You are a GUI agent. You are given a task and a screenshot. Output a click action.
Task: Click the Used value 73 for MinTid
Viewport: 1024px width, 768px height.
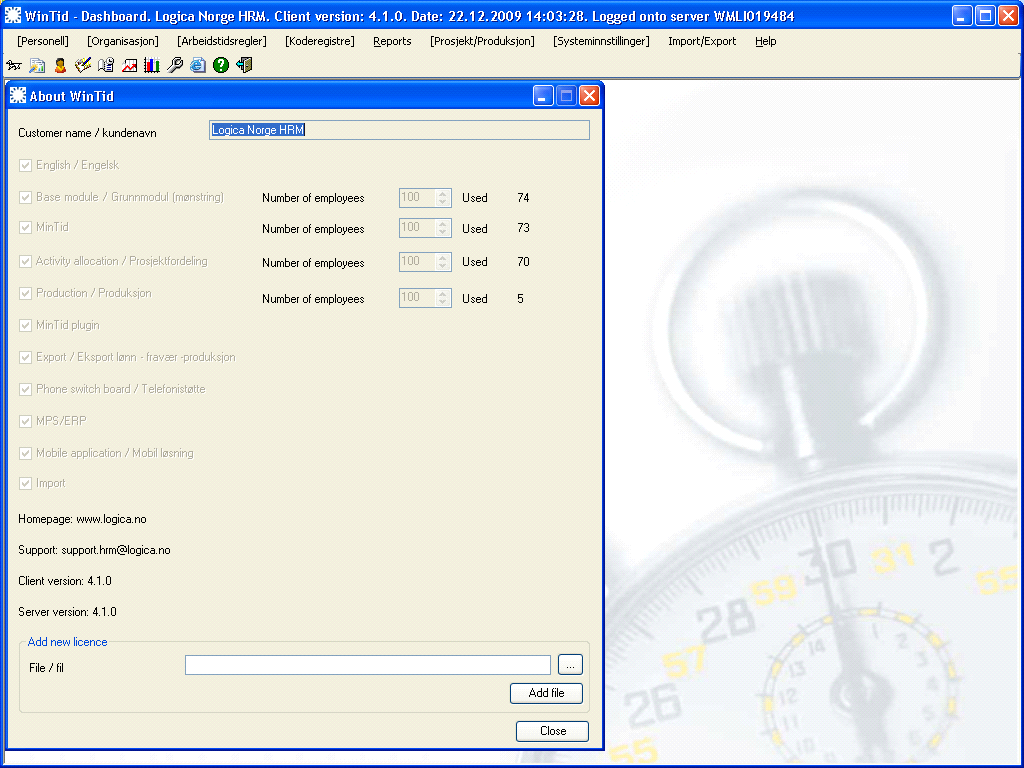[523, 228]
